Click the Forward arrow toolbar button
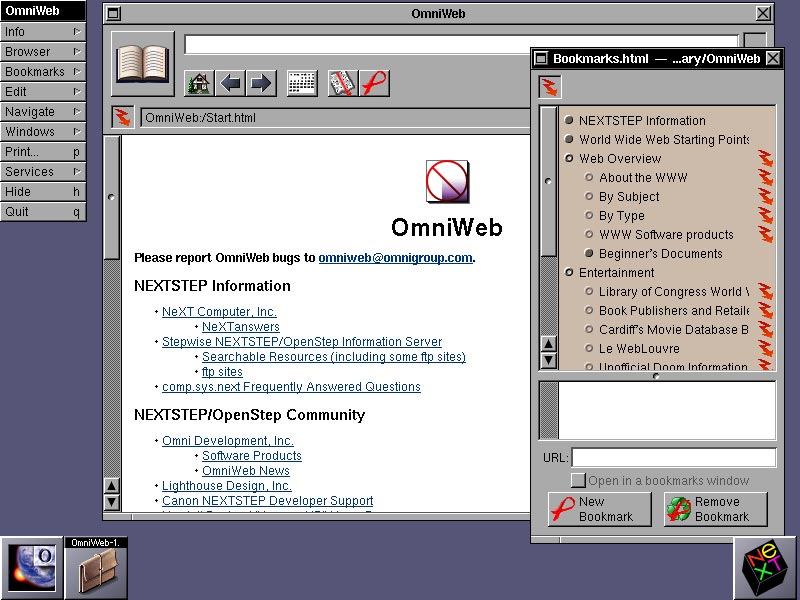The image size is (800, 600). pos(261,83)
